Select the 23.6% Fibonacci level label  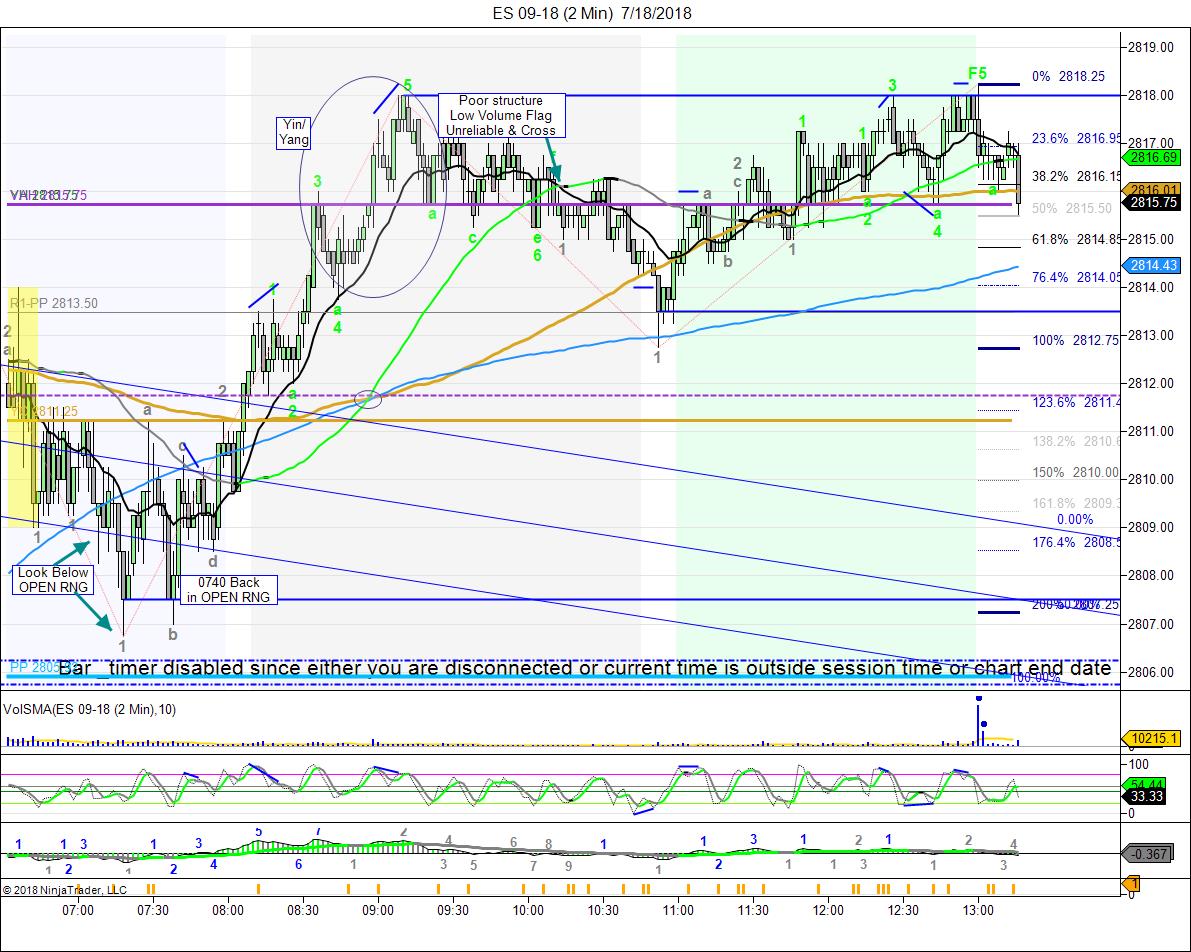click(1076, 138)
